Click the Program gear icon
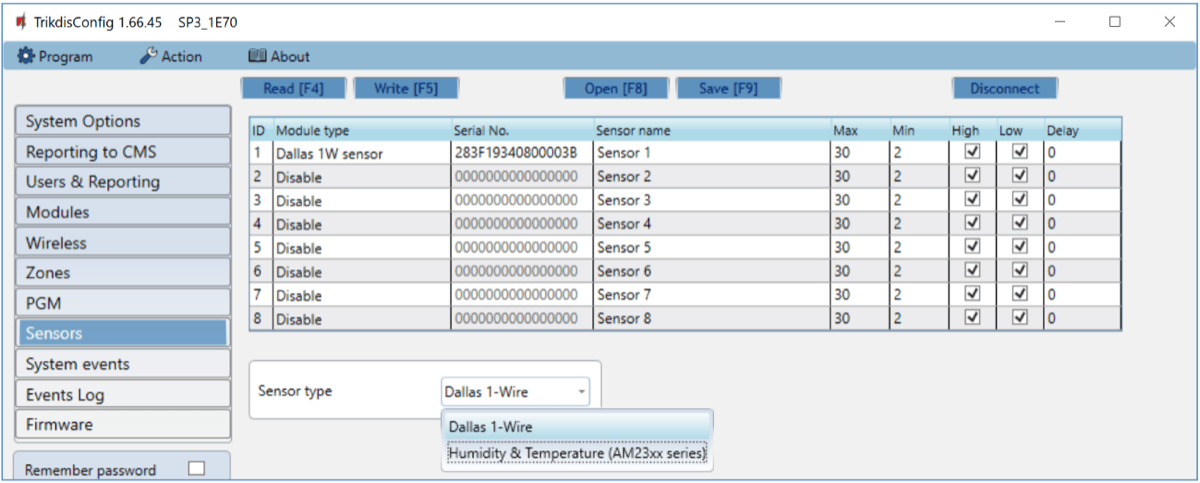Image resolution: width=1200 pixels, height=483 pixels. pyautogui.click(x=26, y=57)
